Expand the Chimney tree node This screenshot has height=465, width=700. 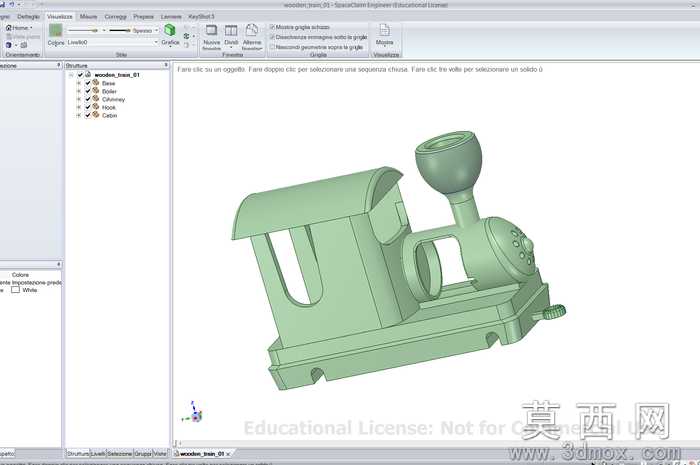79,100
